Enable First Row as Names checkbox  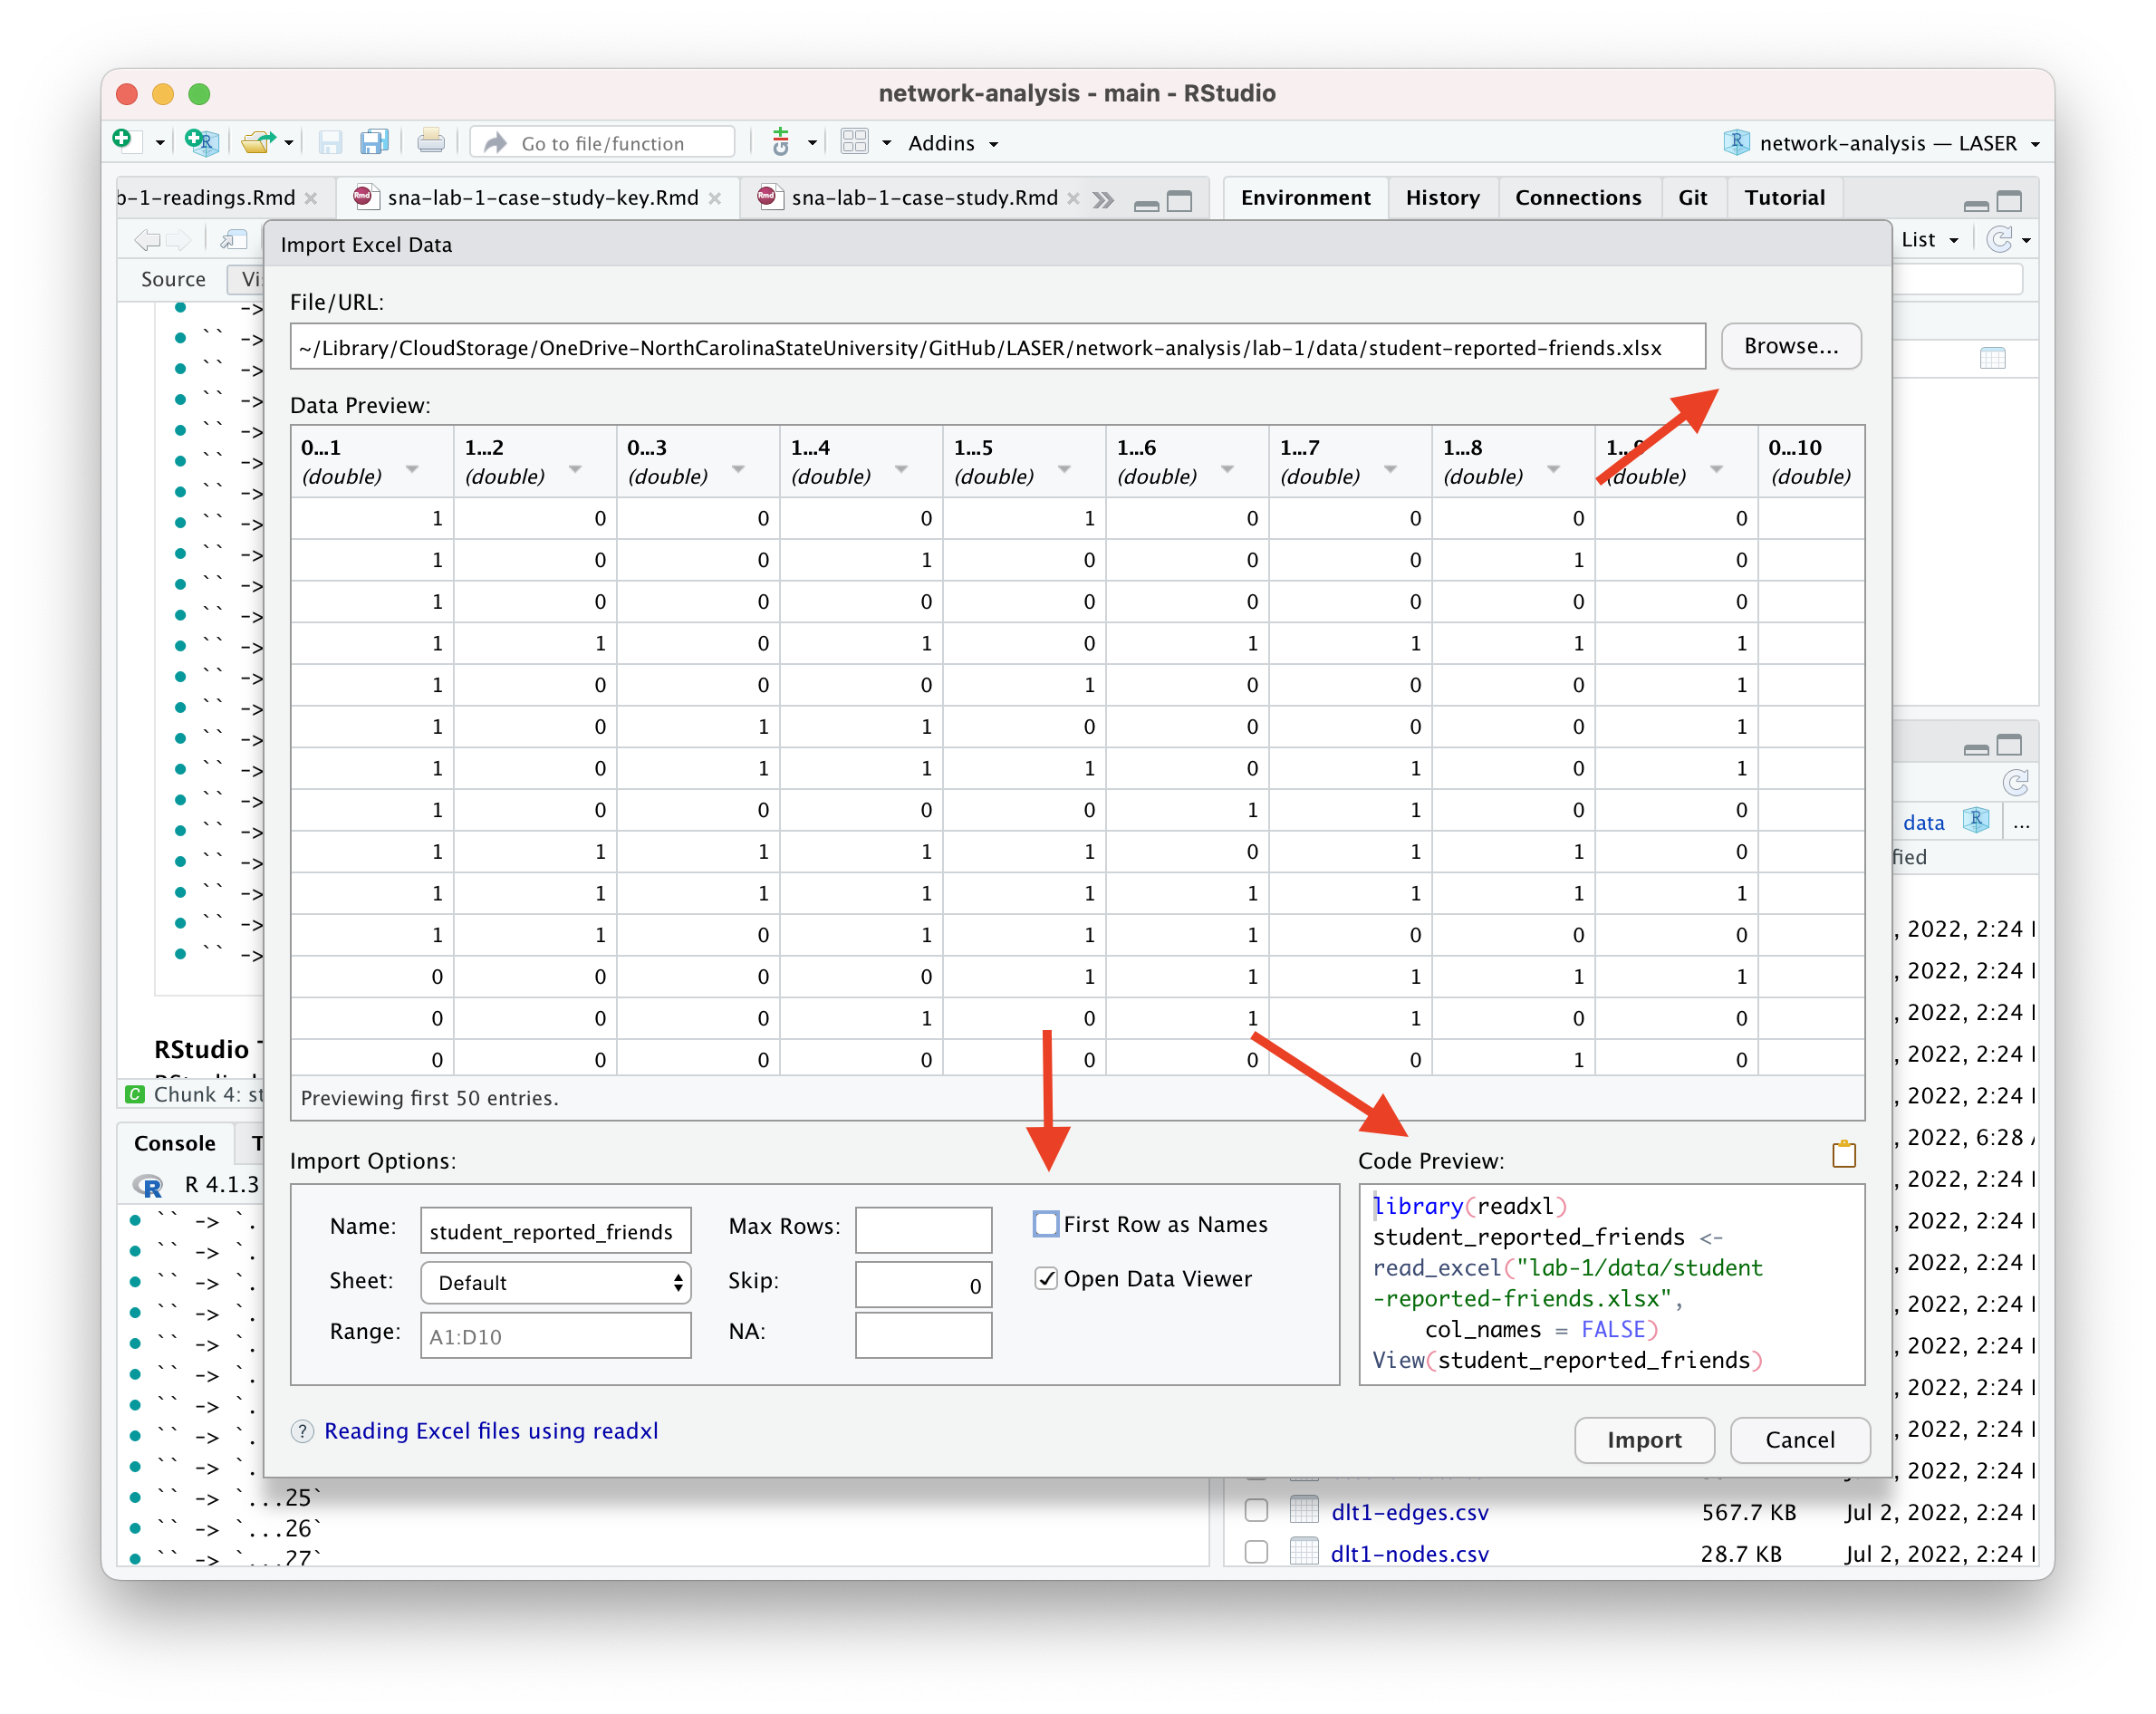(x=1045, y=1223)
